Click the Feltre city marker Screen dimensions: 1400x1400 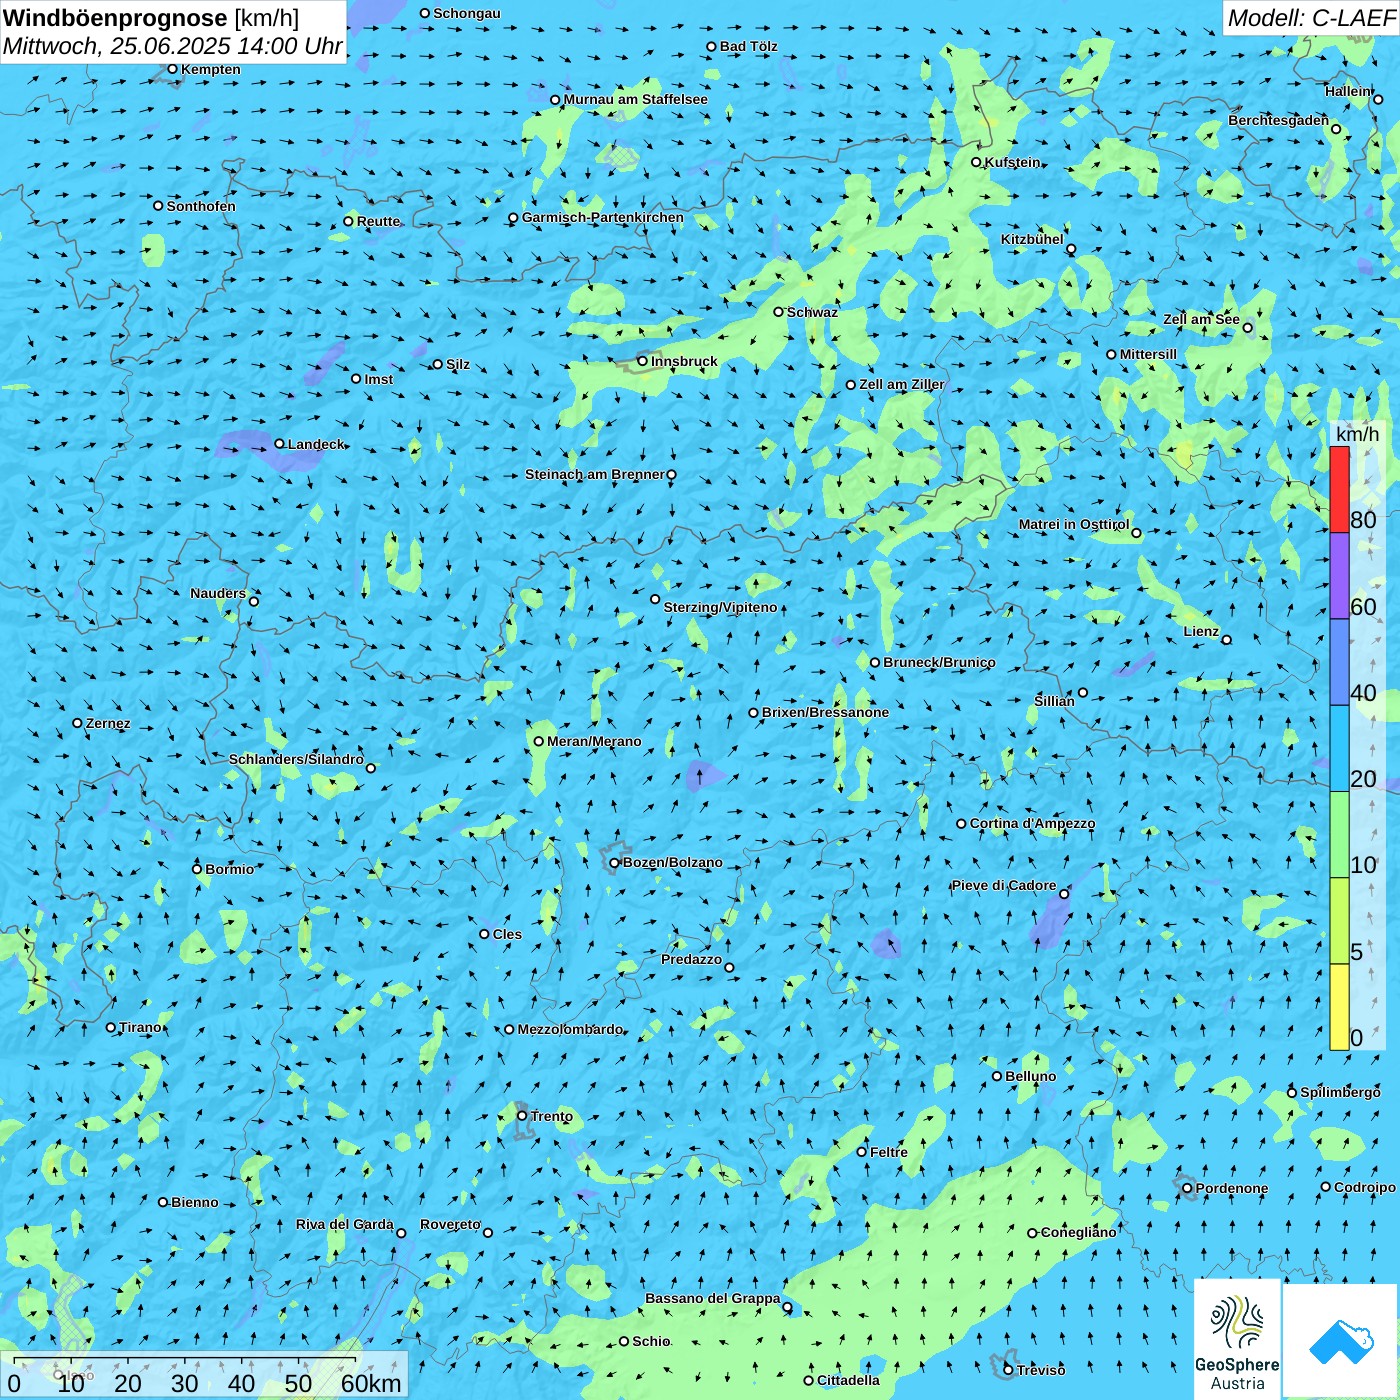(x=862, y=1152)
